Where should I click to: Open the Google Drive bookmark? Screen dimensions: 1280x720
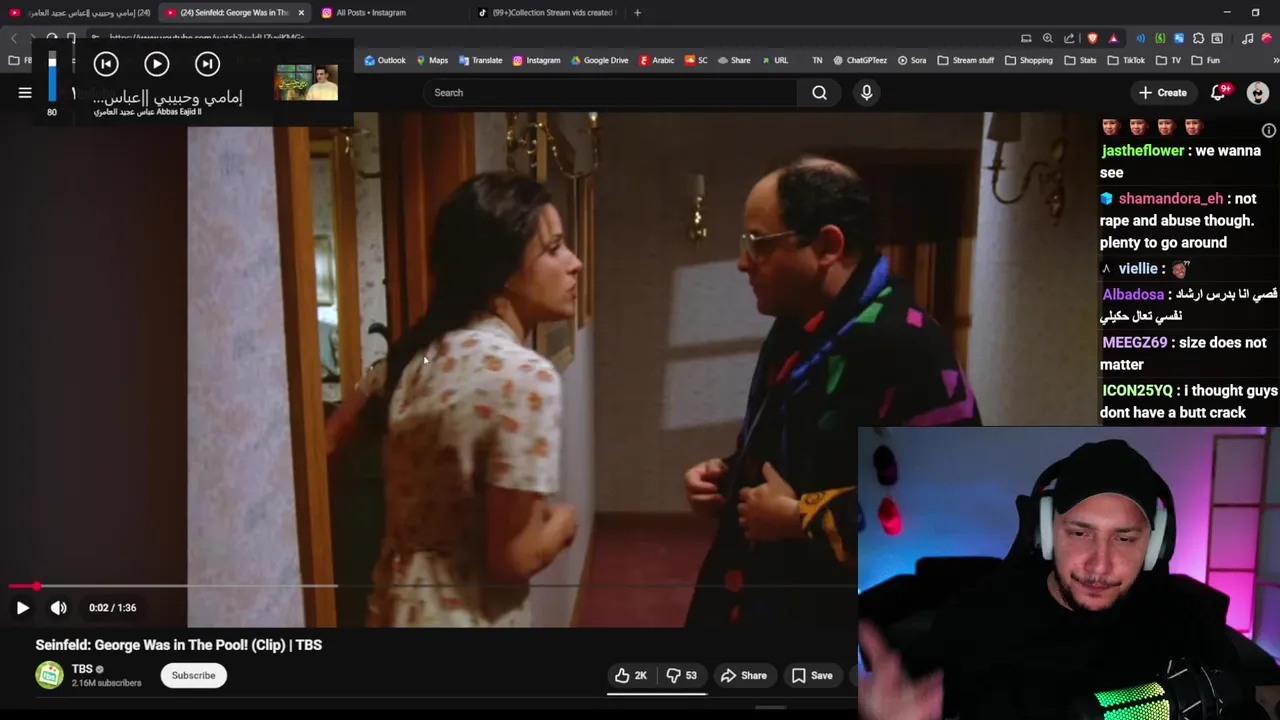(x=599, y=60)
